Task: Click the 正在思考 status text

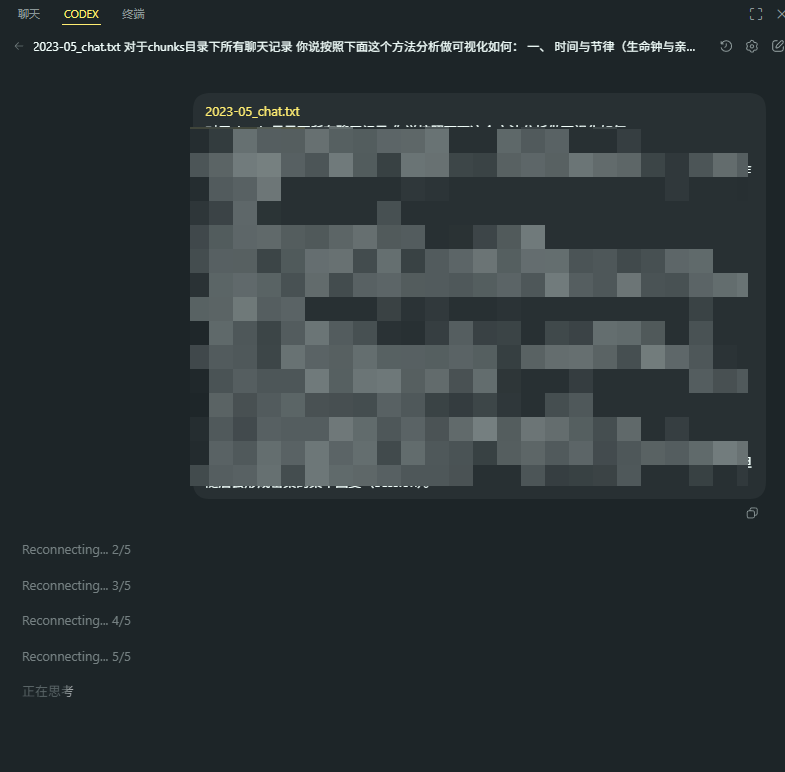Action: 48,691
